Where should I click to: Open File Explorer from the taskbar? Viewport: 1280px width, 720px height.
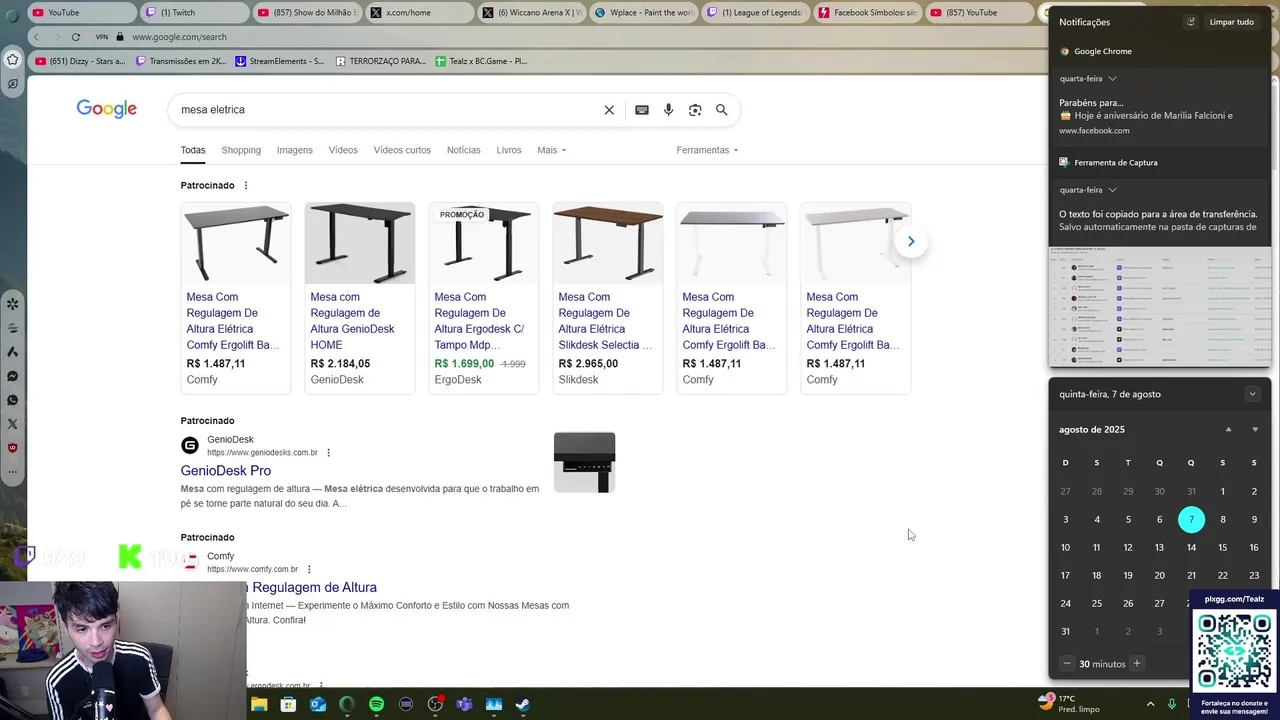click(259, 704)
